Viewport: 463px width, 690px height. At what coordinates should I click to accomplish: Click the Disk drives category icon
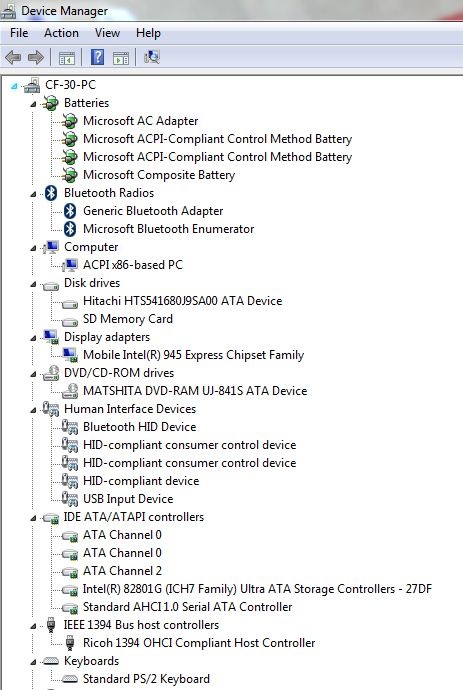51,286
